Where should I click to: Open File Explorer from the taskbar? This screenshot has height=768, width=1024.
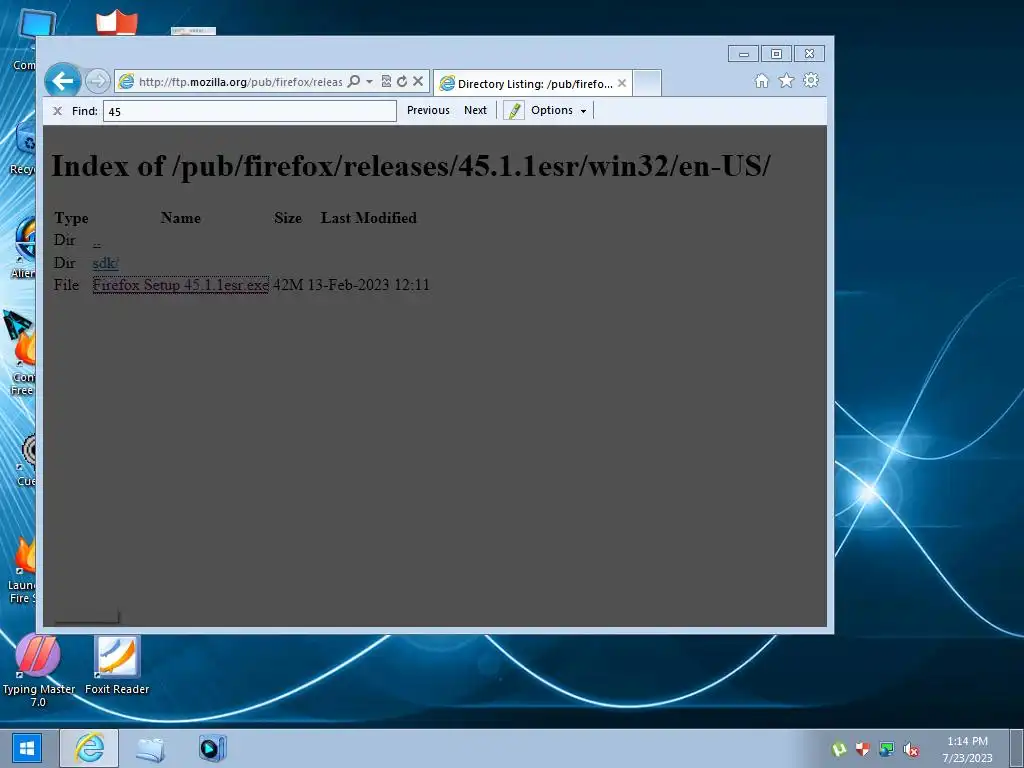tap(150, 748)
